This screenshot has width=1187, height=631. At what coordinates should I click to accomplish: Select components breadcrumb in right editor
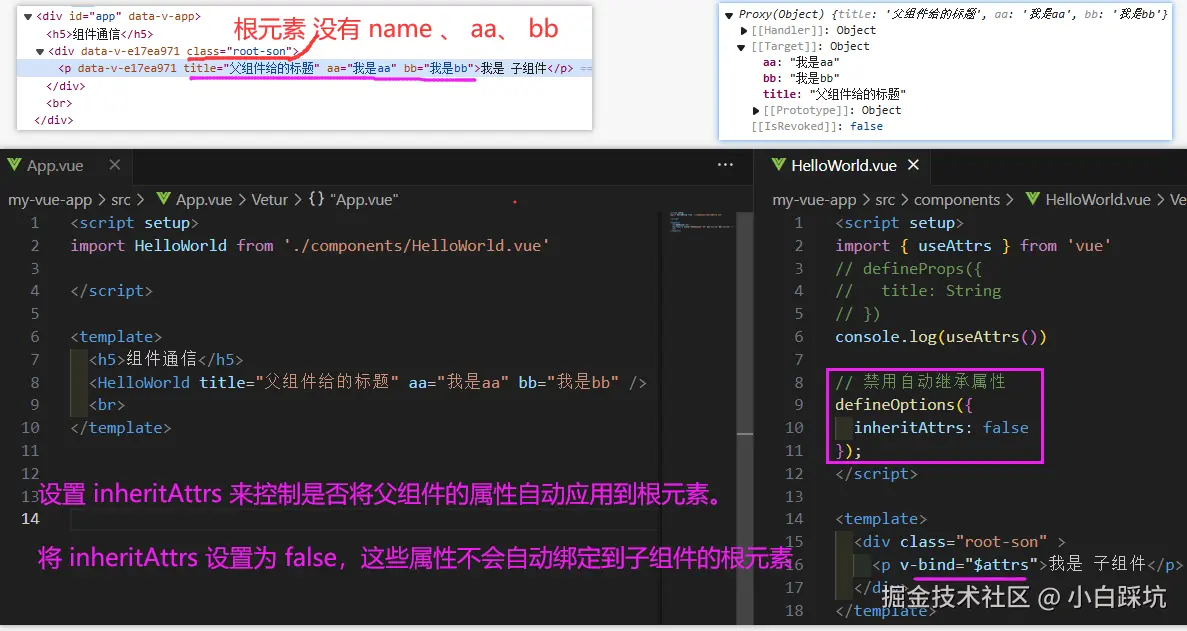[x=957, y=200]
